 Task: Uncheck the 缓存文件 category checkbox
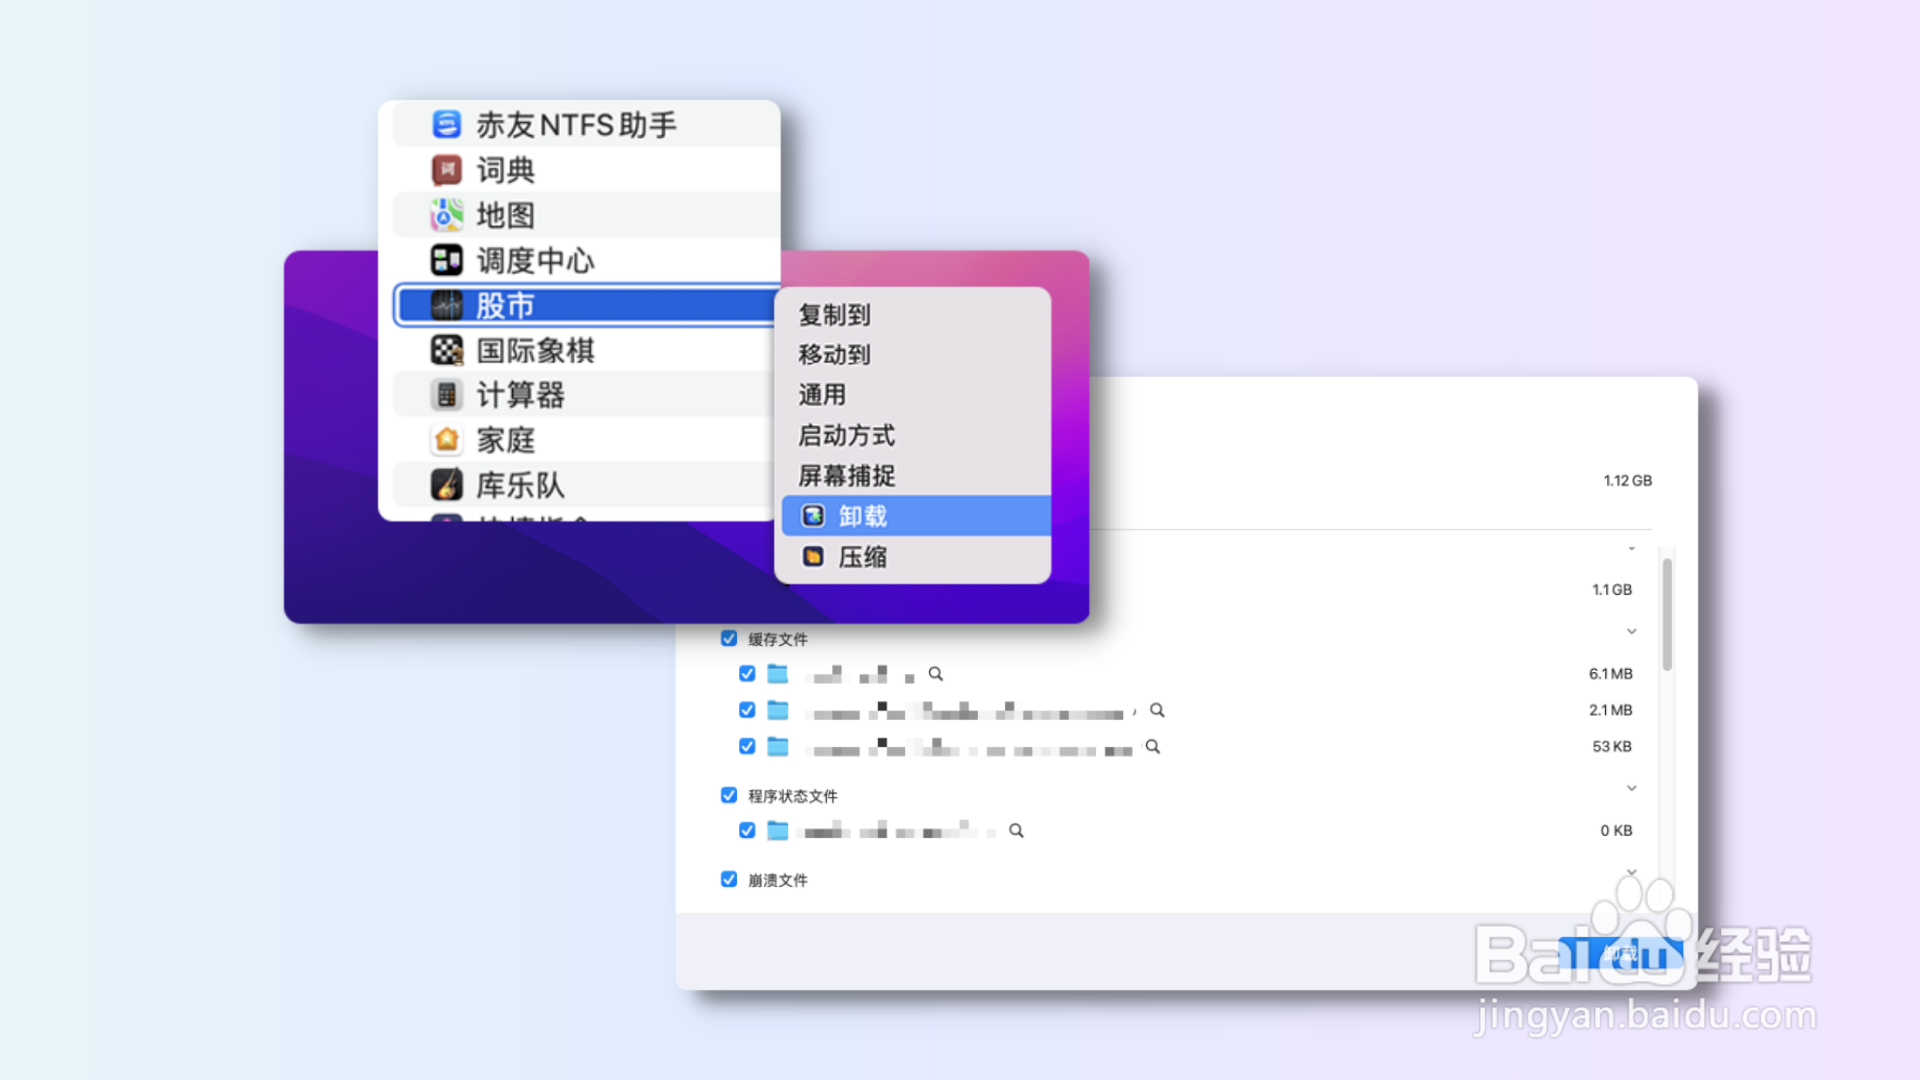pos(729,638)
